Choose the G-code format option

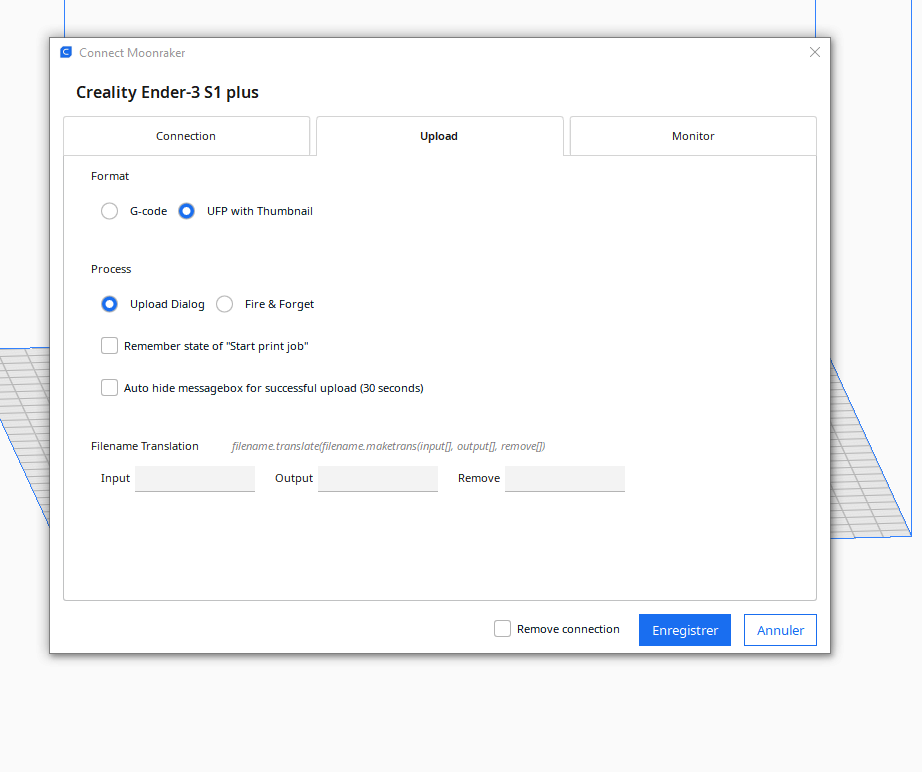tap(110, 211)
